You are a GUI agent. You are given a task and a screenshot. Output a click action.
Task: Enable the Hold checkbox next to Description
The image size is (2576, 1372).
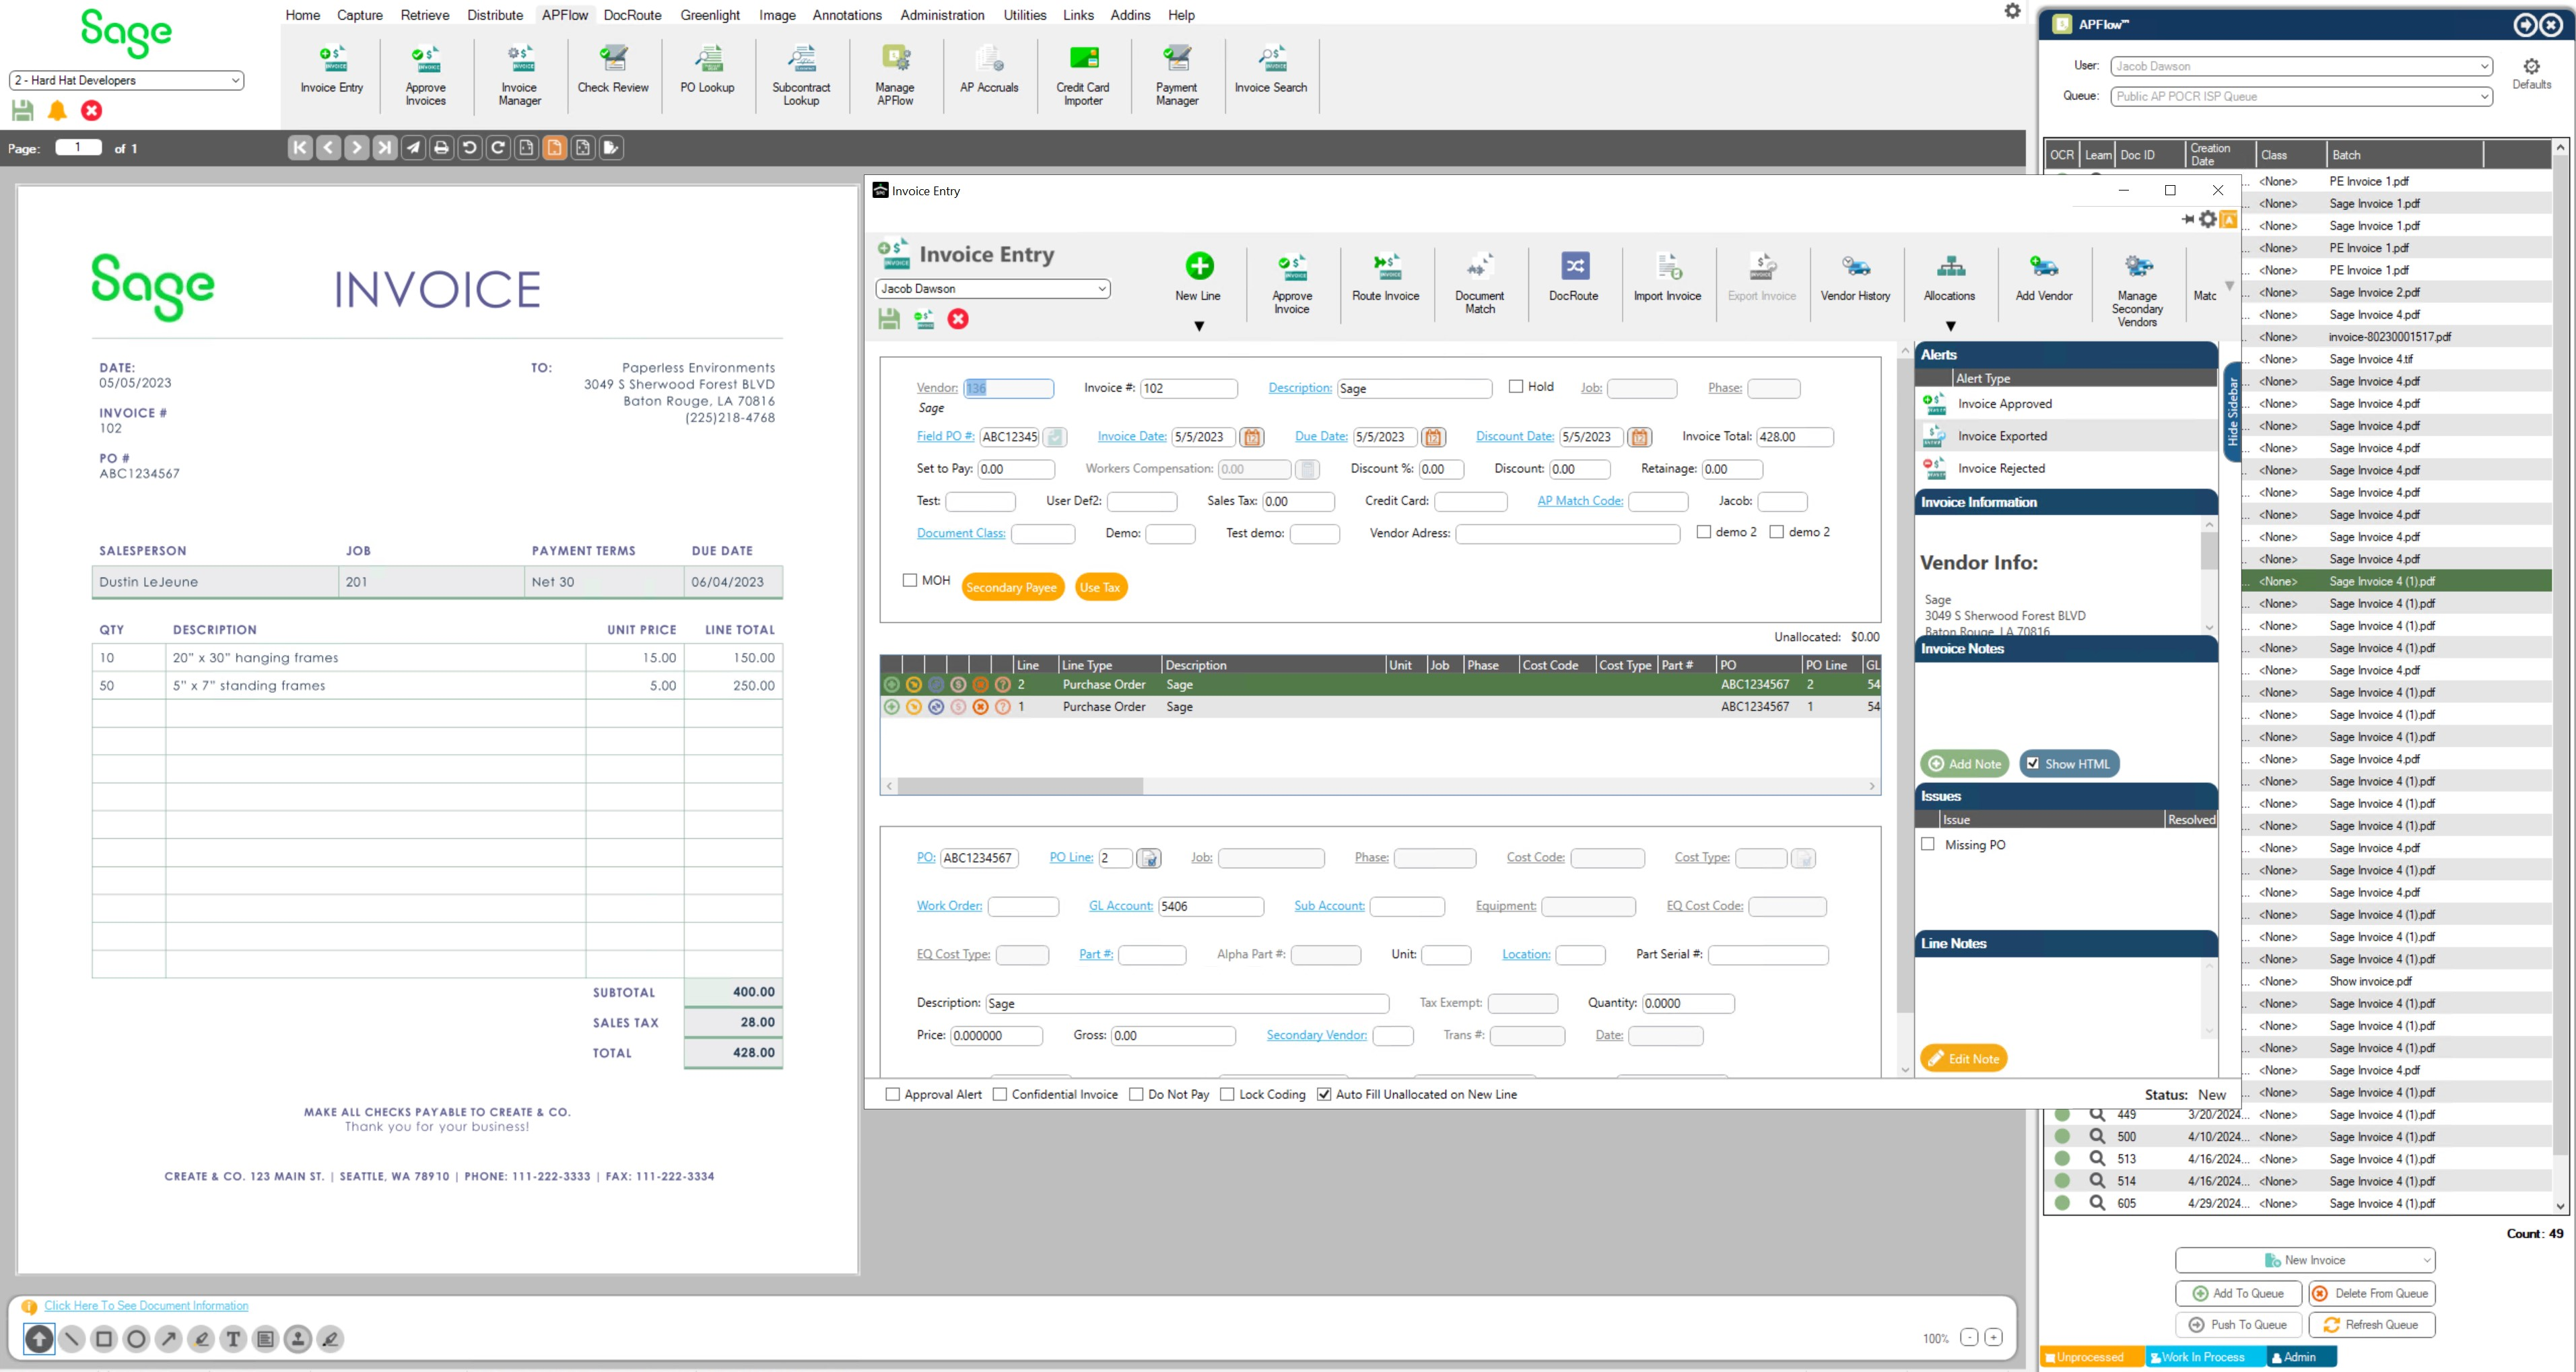(x=1517, y=386)
